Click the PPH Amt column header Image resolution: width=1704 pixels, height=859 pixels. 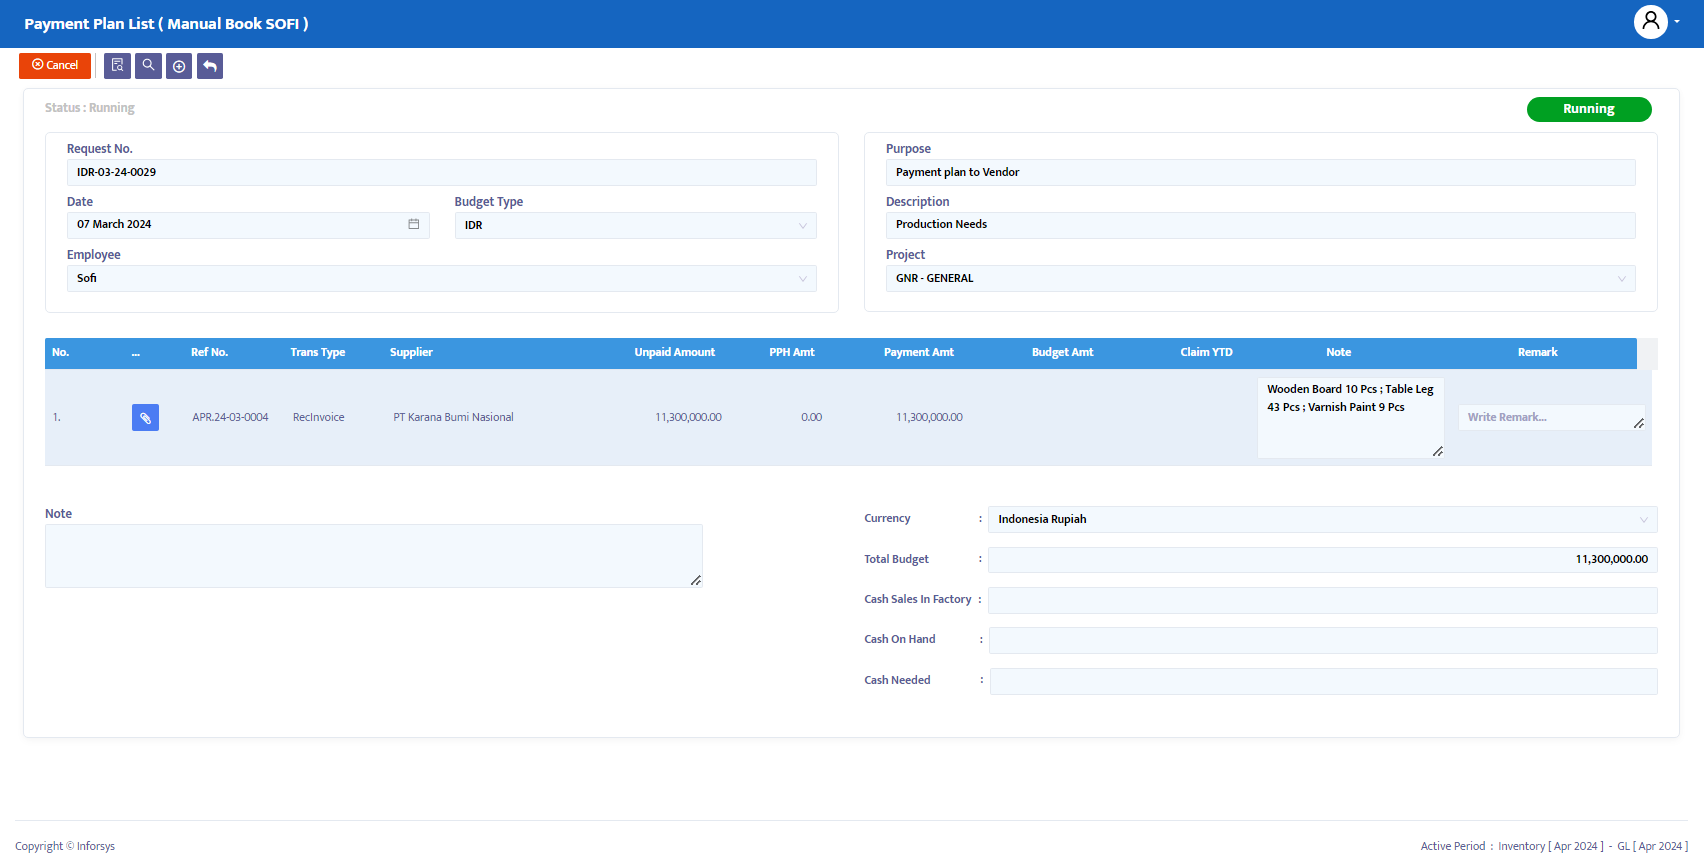(x=791, y=352)
